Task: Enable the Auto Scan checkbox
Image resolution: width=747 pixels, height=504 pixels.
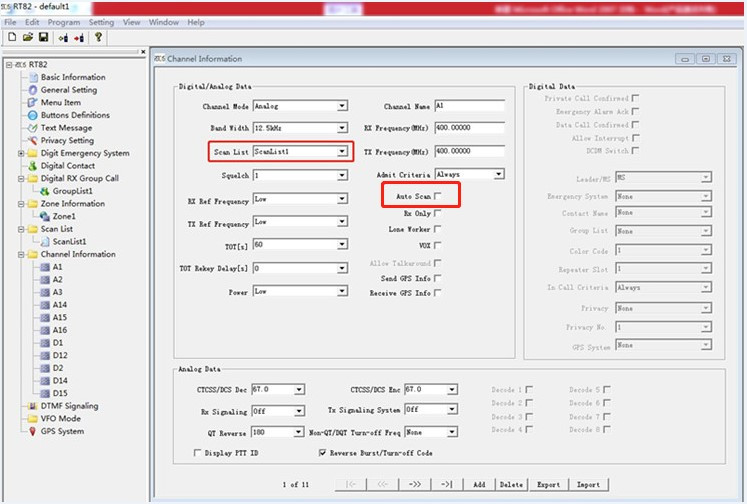Action: pyautogui.click(x=437, y=198)
